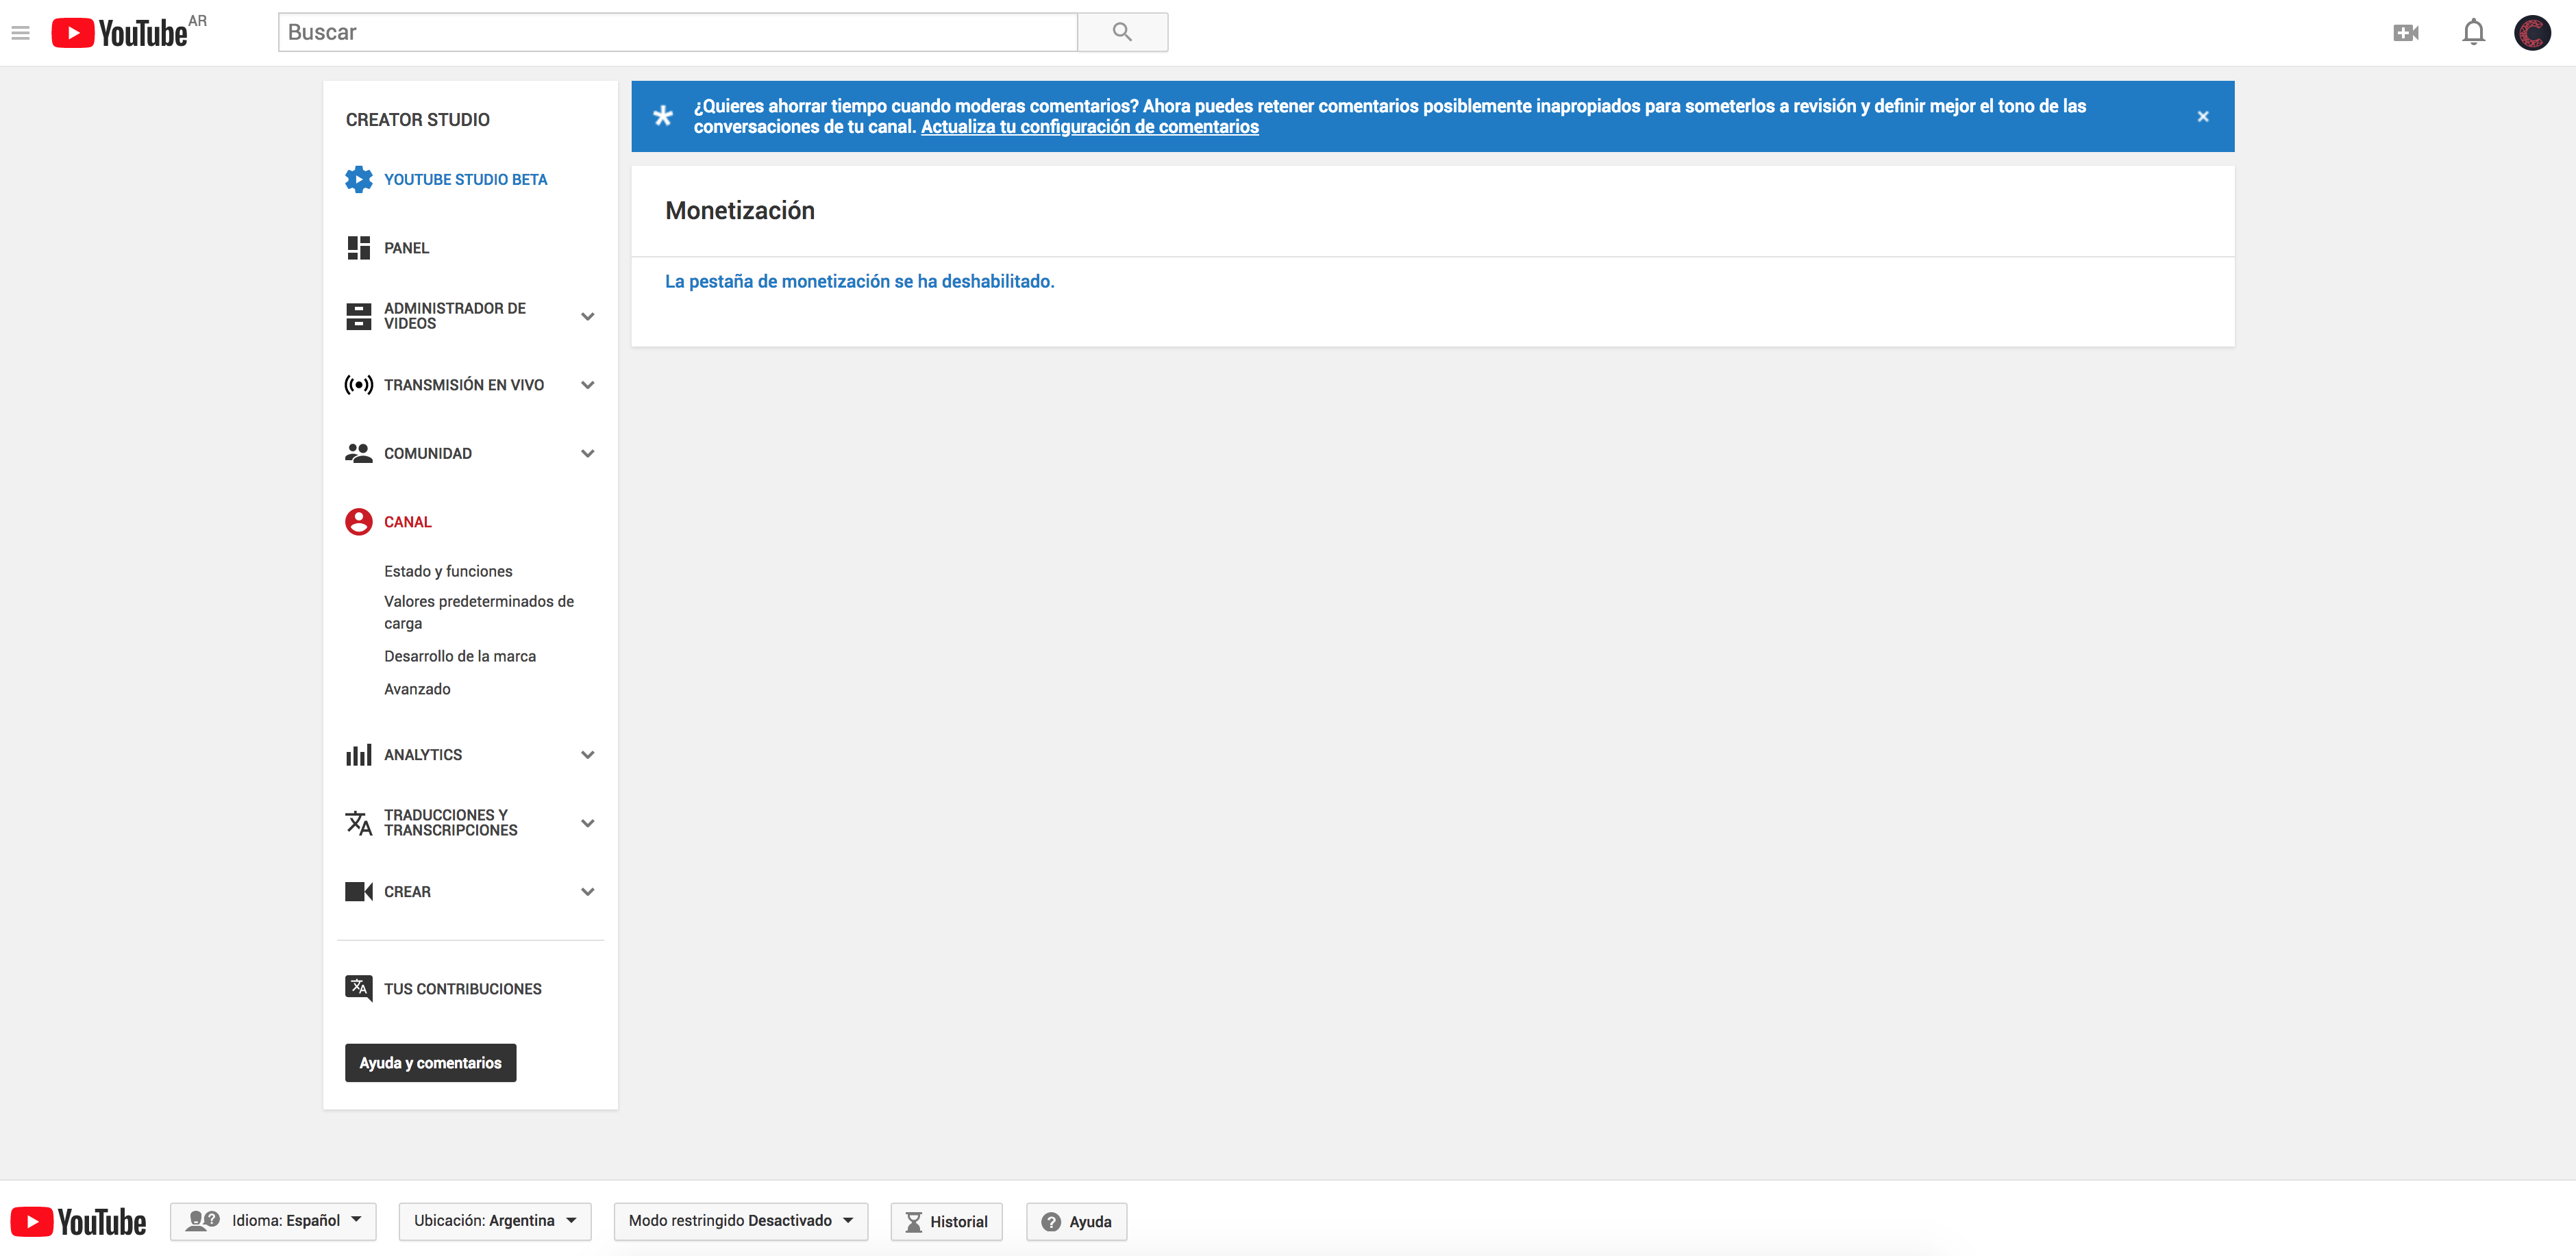Screen dimensions: 2576x1256
Task: Select TRANSMISIÓN EN VIVO menu item
Action: (464, 385)
